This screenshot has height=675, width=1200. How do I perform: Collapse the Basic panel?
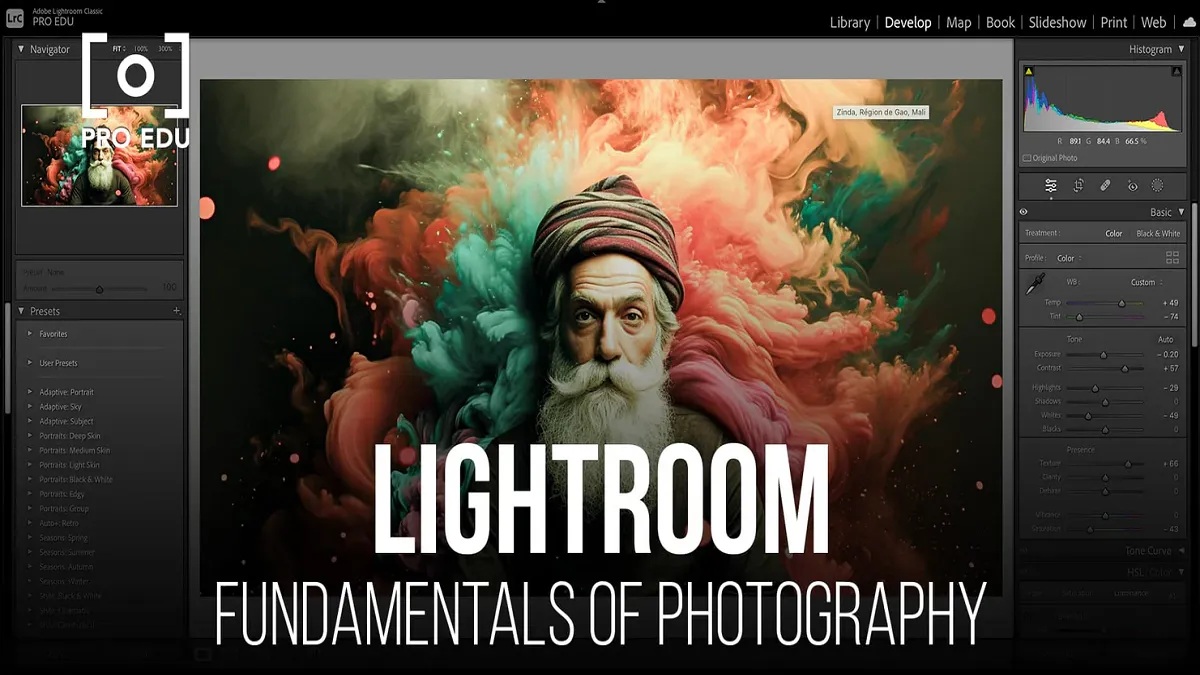[x=1181, y=212]
